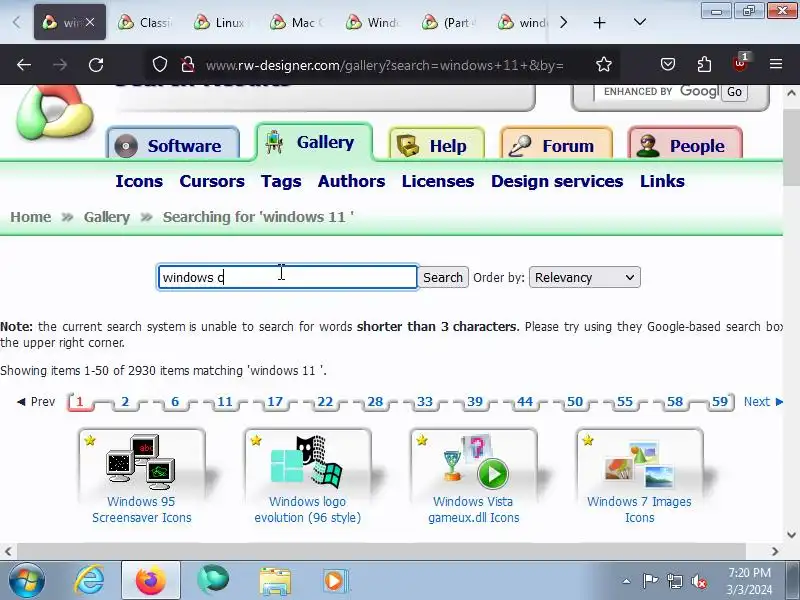Open the Design services link

557,181
